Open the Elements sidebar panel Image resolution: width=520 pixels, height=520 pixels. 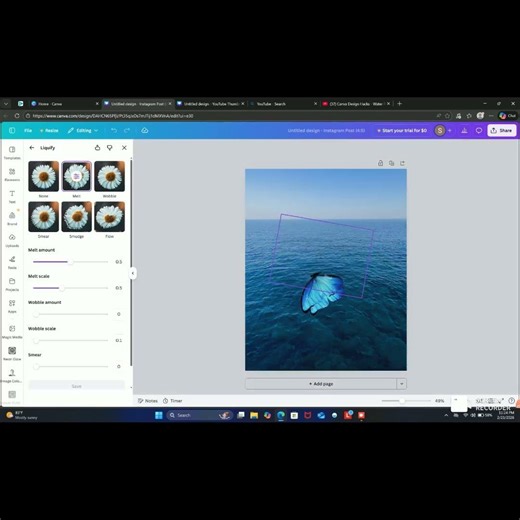12,174
